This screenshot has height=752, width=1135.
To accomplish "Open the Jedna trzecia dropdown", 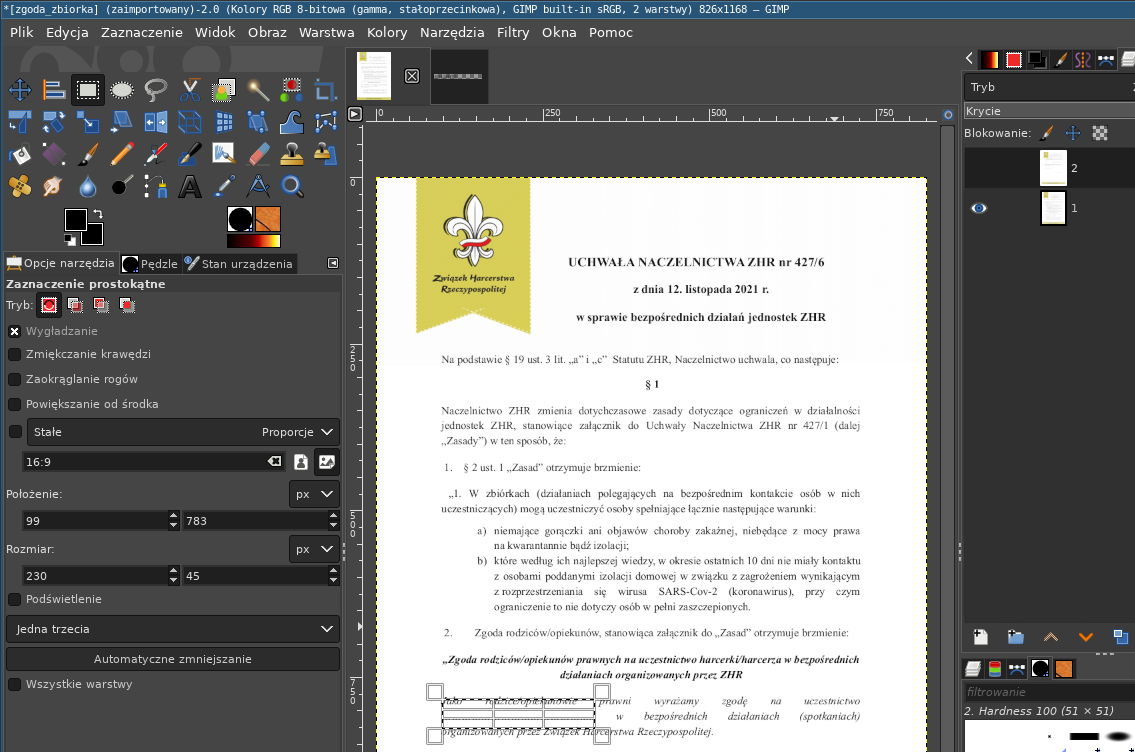I will [172, 629].
